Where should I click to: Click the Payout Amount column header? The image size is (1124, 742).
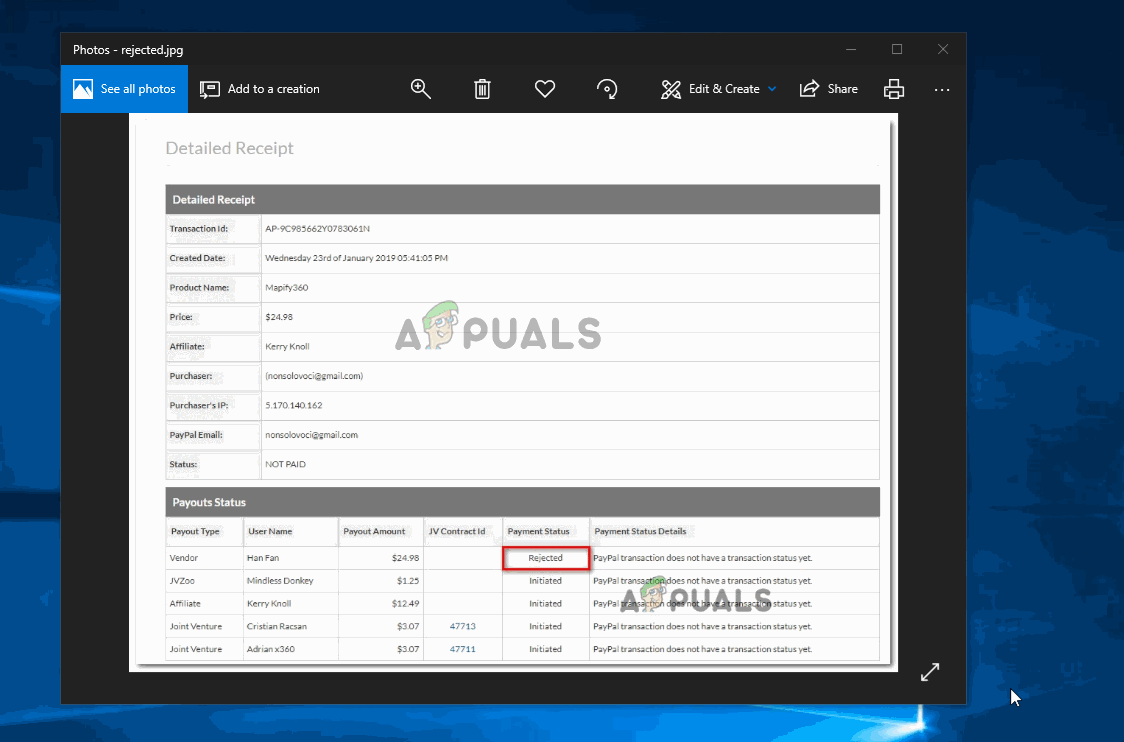[374, 531]
